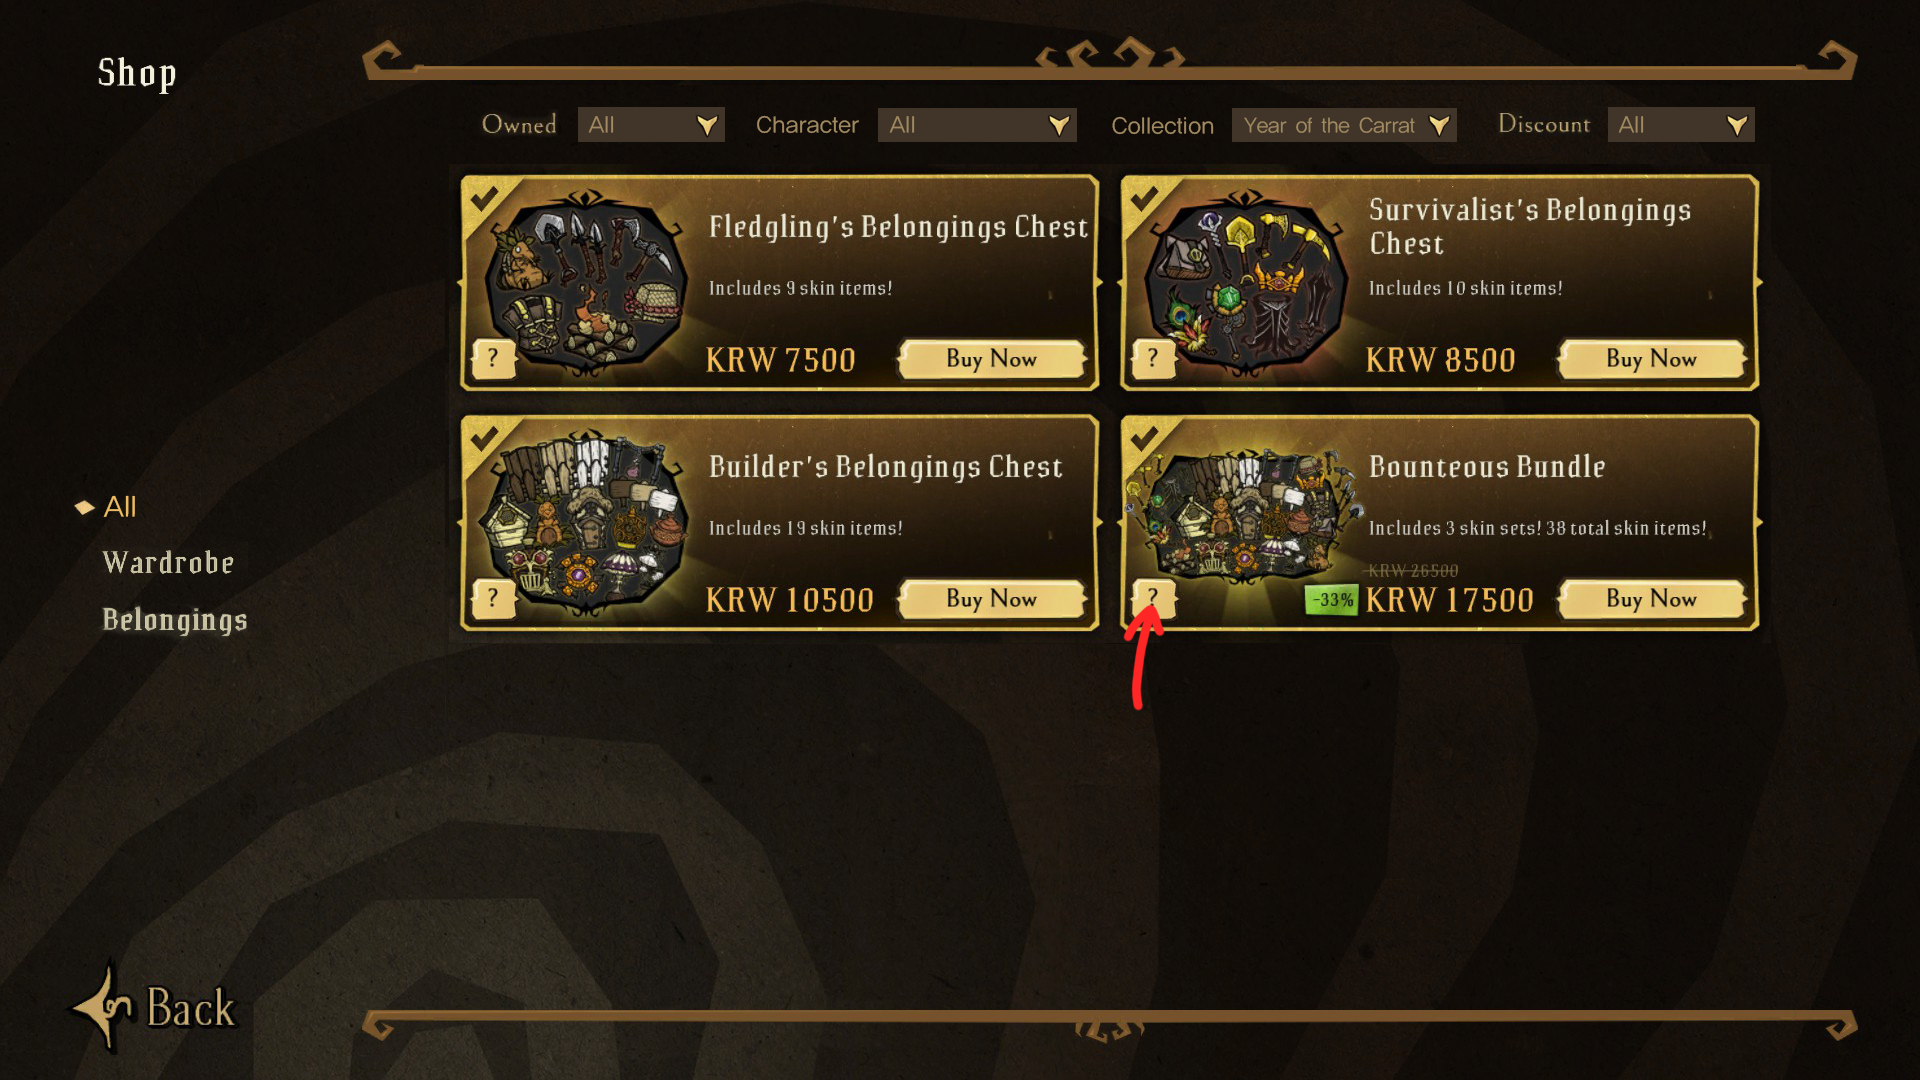
Task: Expand the Character filter dropdown
Action: 977,125
